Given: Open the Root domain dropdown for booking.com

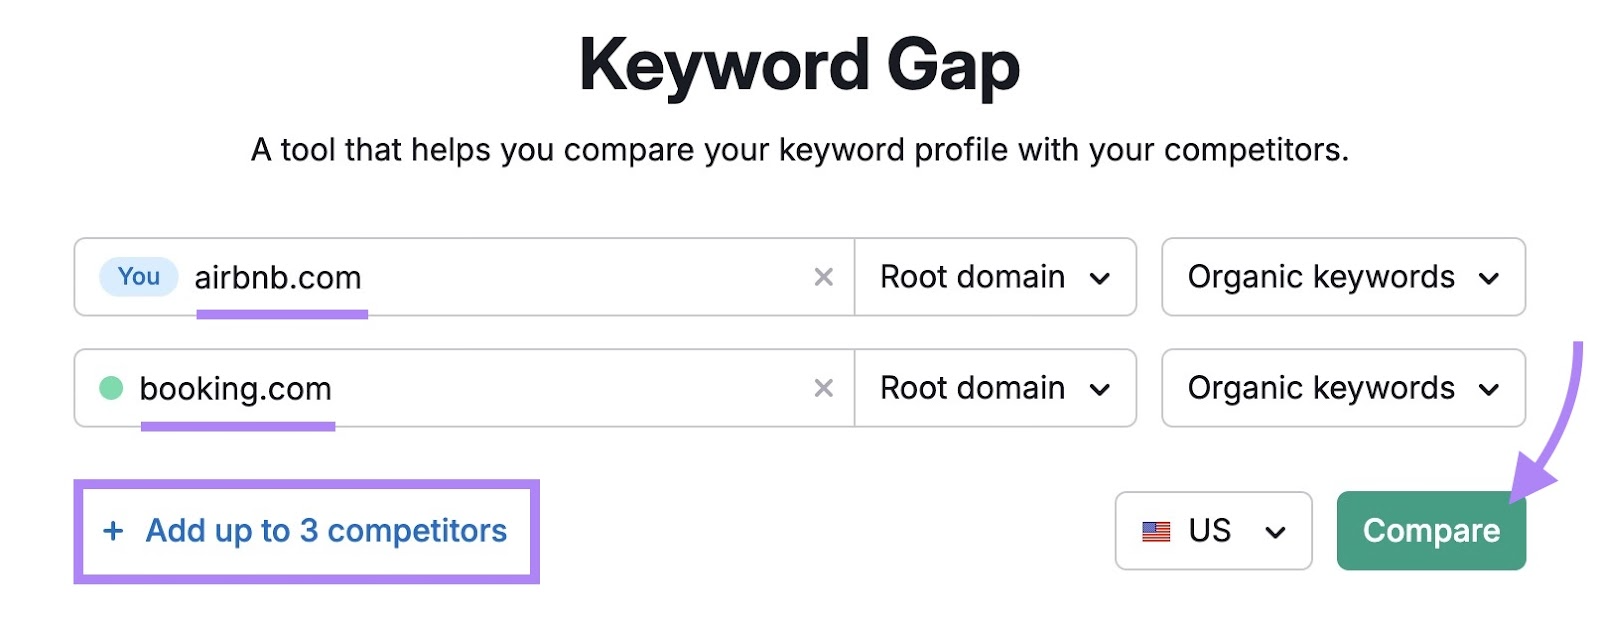Looking at the screenshot, I should [995, 388].
